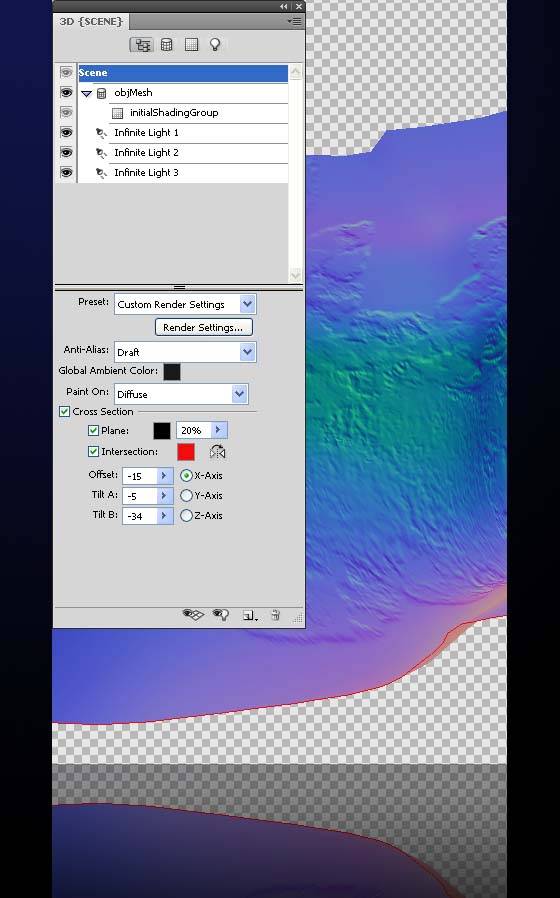This screenshot has width=560, height=898.
Task: Uncheck the Cross Section checkbox
Action: 65,411
